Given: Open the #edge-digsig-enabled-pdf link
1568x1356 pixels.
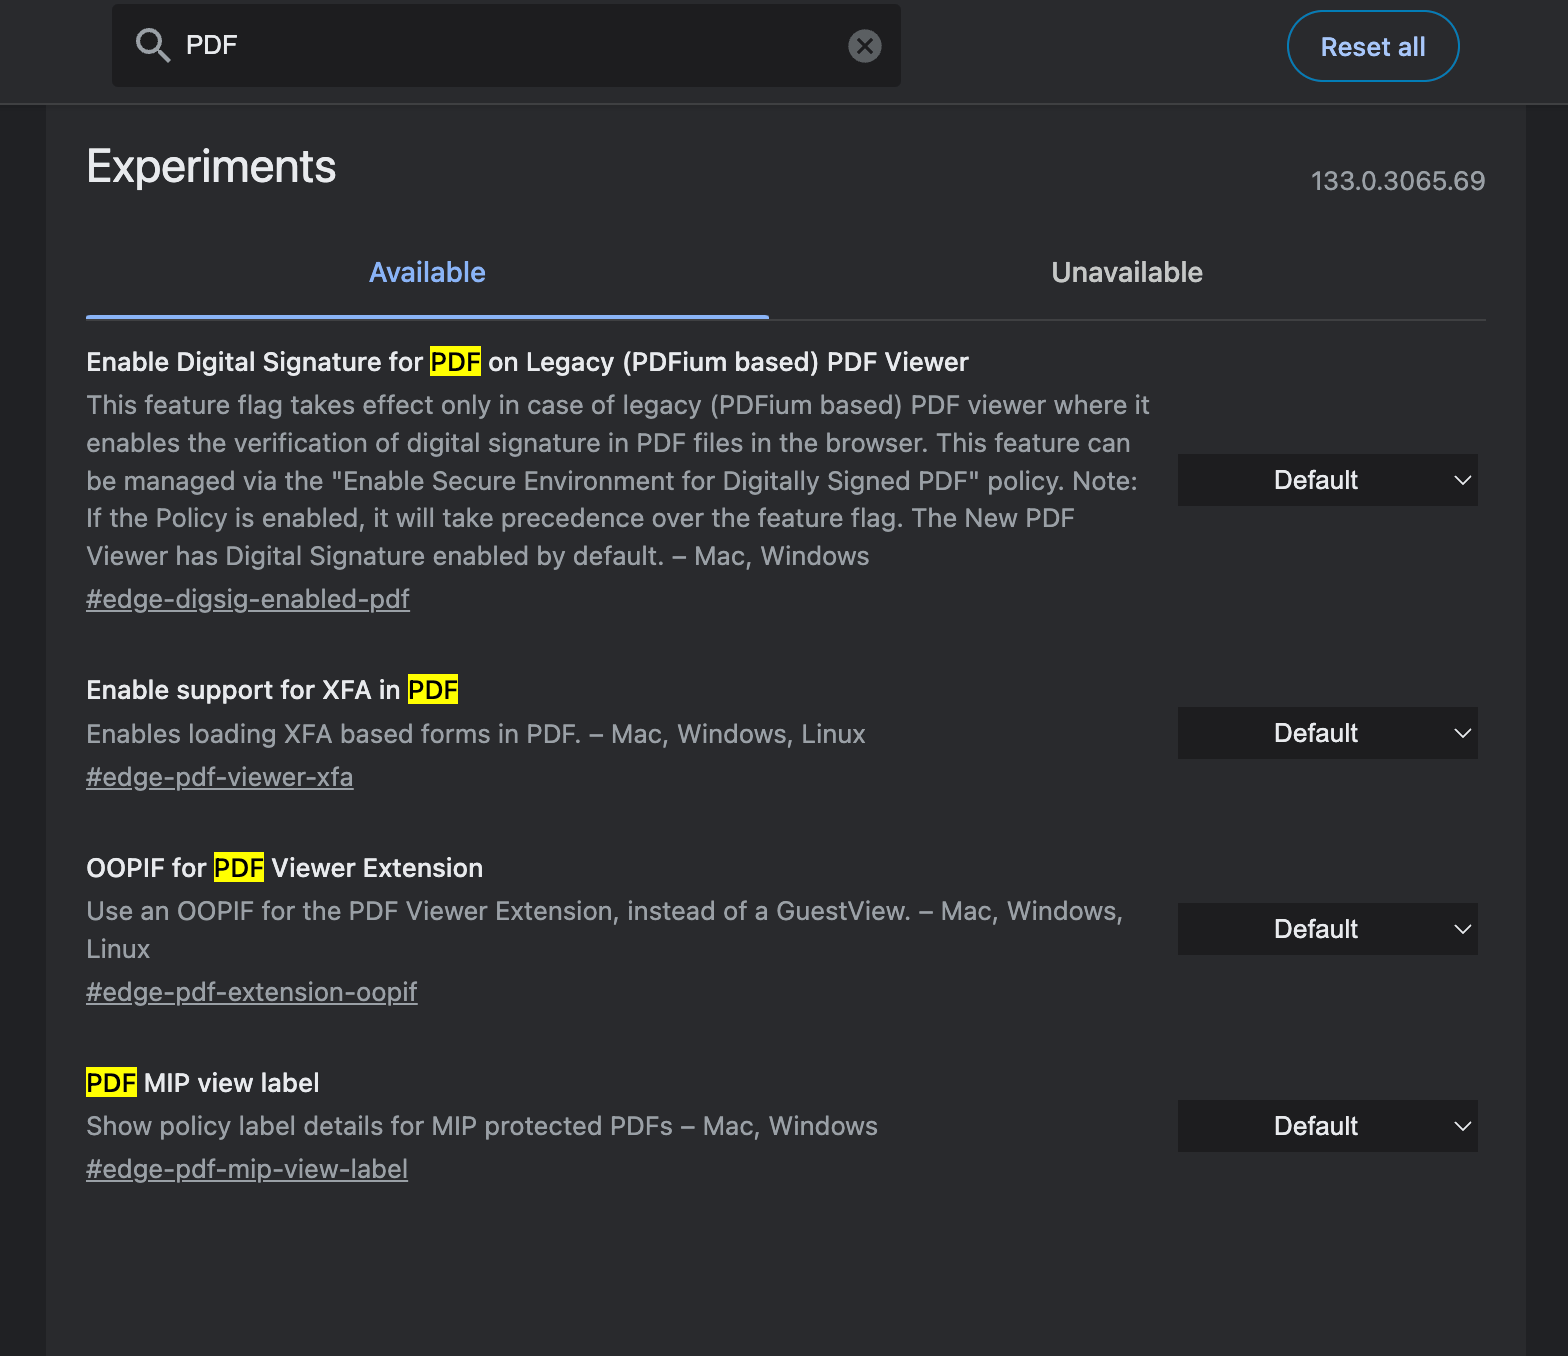Looking at the screenshot, I should 248,599.
